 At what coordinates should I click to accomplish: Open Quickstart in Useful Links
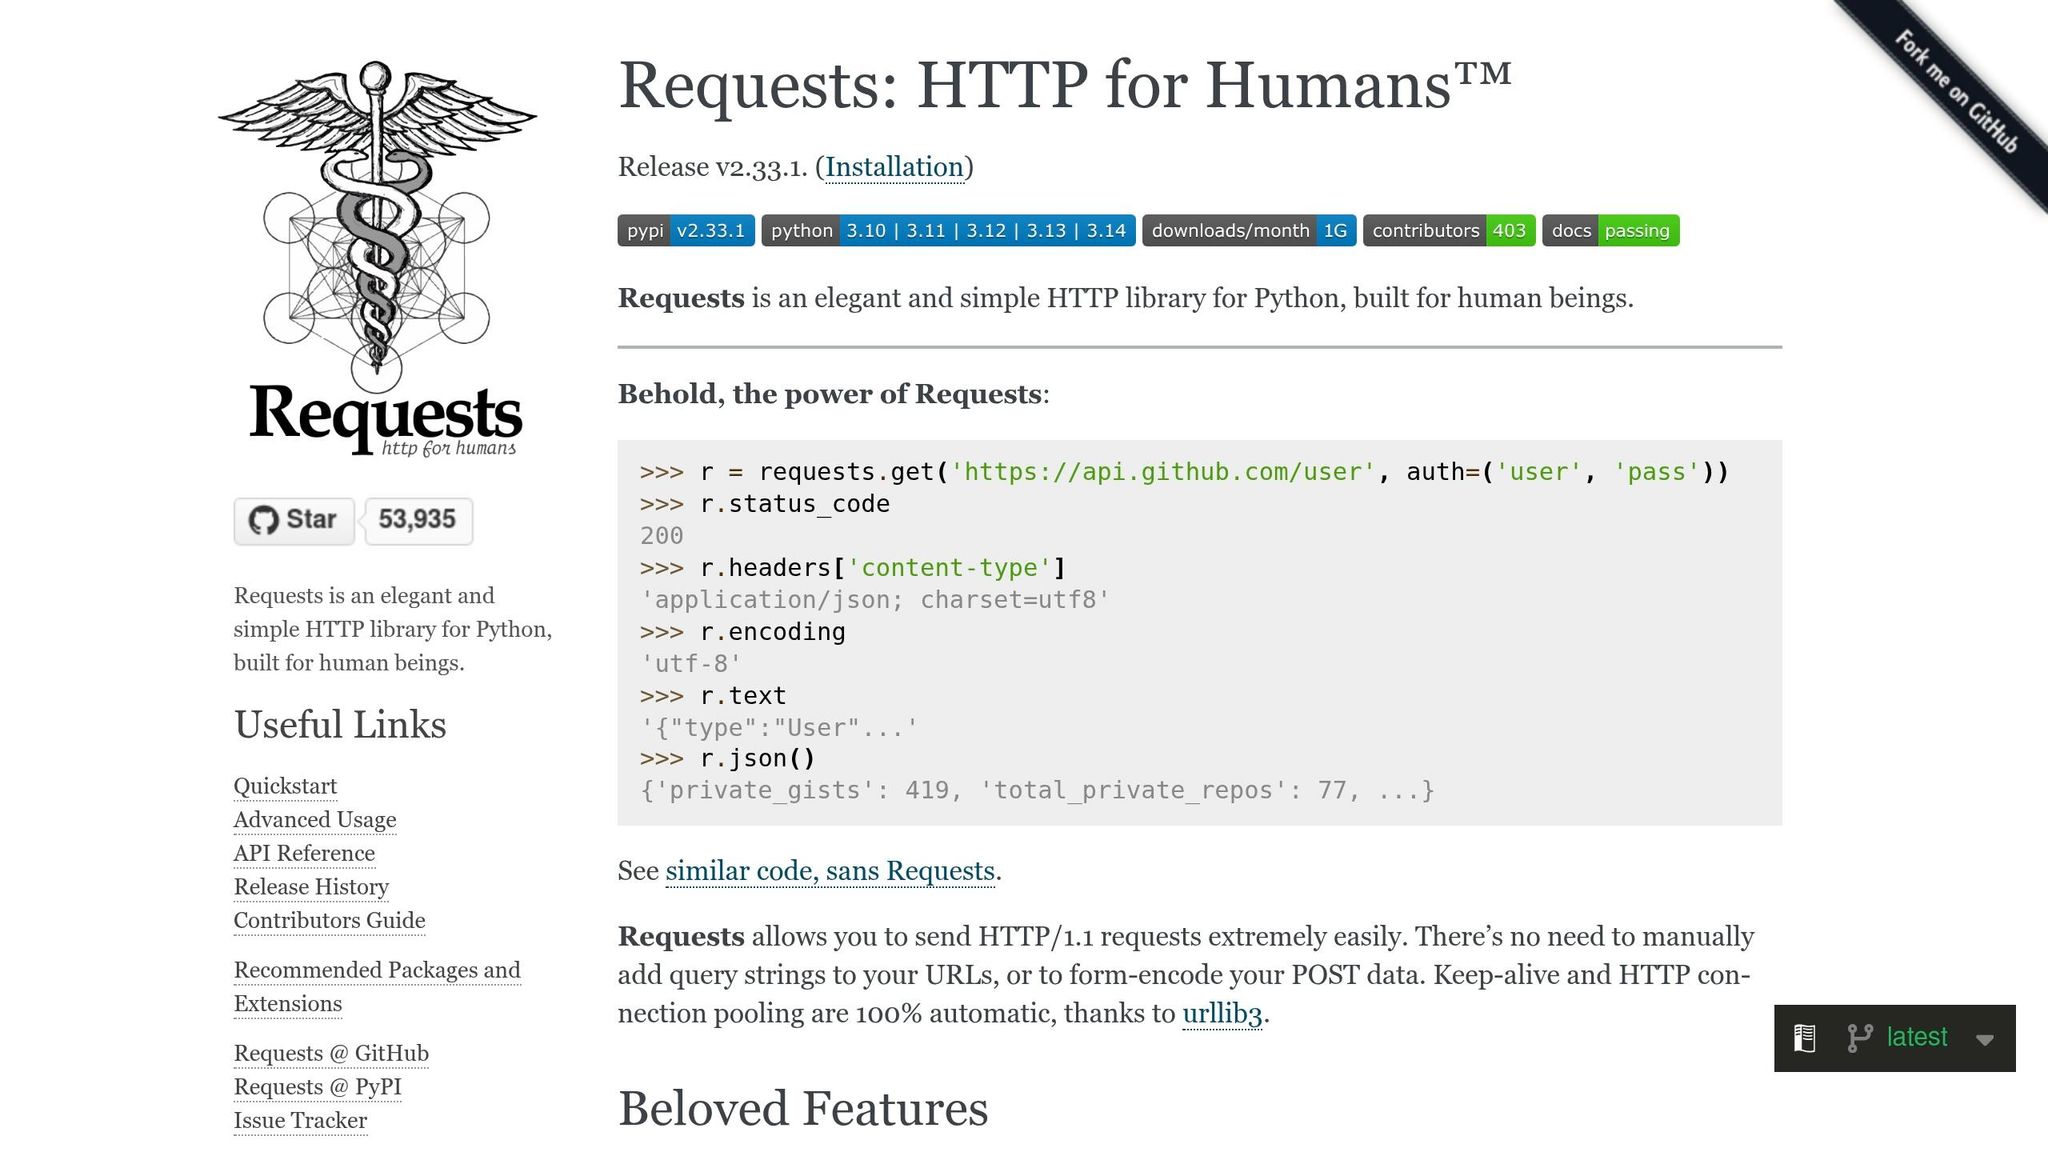pos(285,786)
